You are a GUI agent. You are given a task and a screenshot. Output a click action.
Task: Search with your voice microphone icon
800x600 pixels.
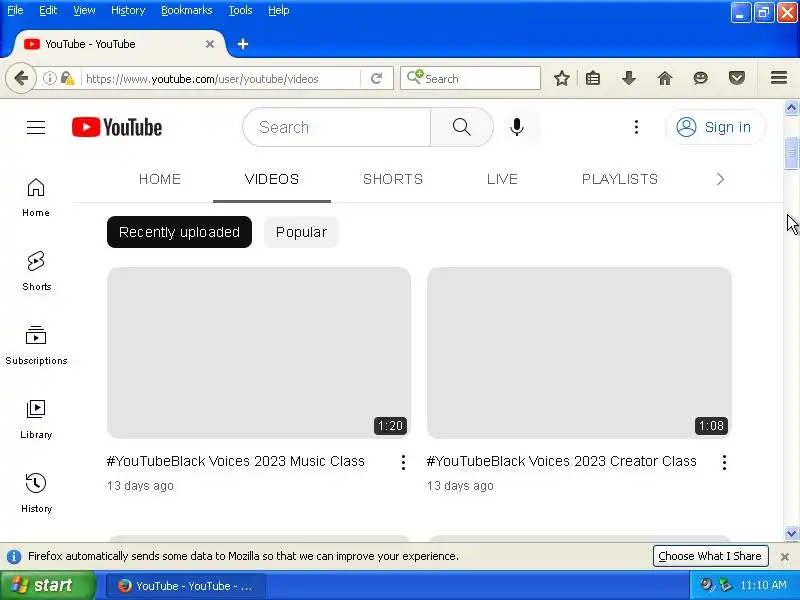click(x=517, y=127)
